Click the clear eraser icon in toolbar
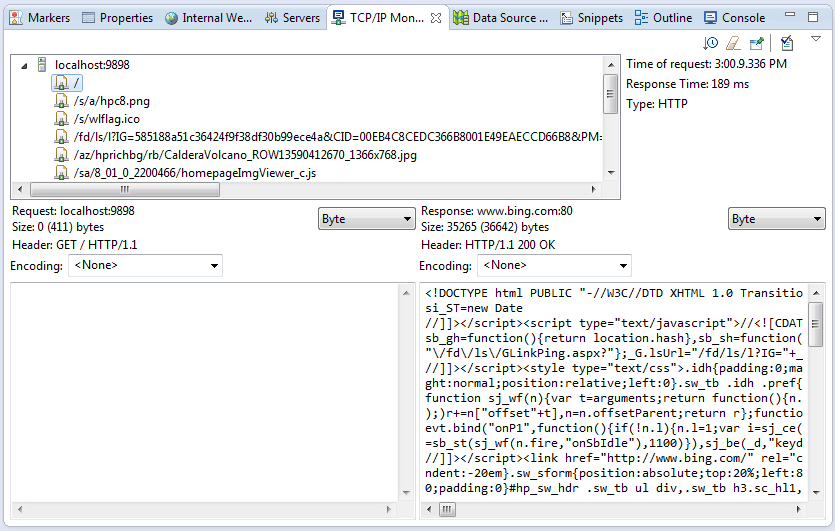The height and width of the screenshot is (531, 835). (x=733, y=43)
